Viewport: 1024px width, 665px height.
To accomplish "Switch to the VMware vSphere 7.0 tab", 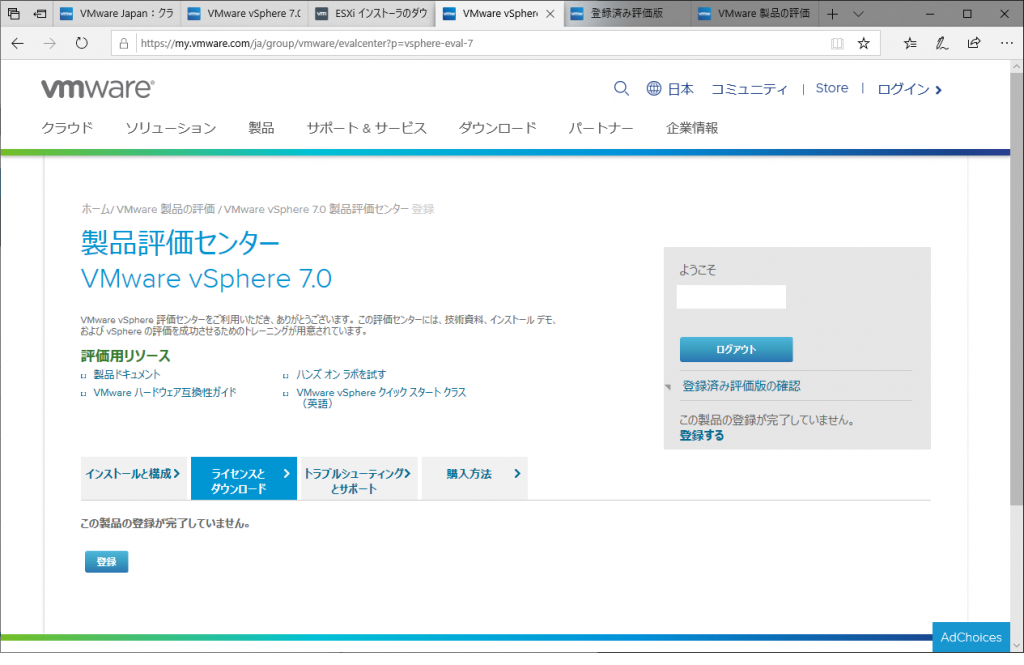I will tap(244, 14).
